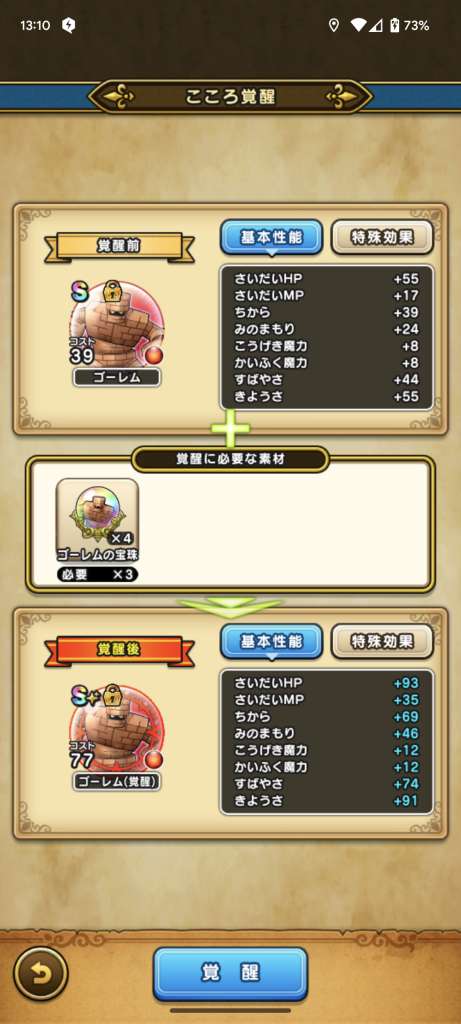Tap the padlock on the awakened Golem
This screenshot has width=461, height=1024.
pyautogui.click(x=112, y=694)
